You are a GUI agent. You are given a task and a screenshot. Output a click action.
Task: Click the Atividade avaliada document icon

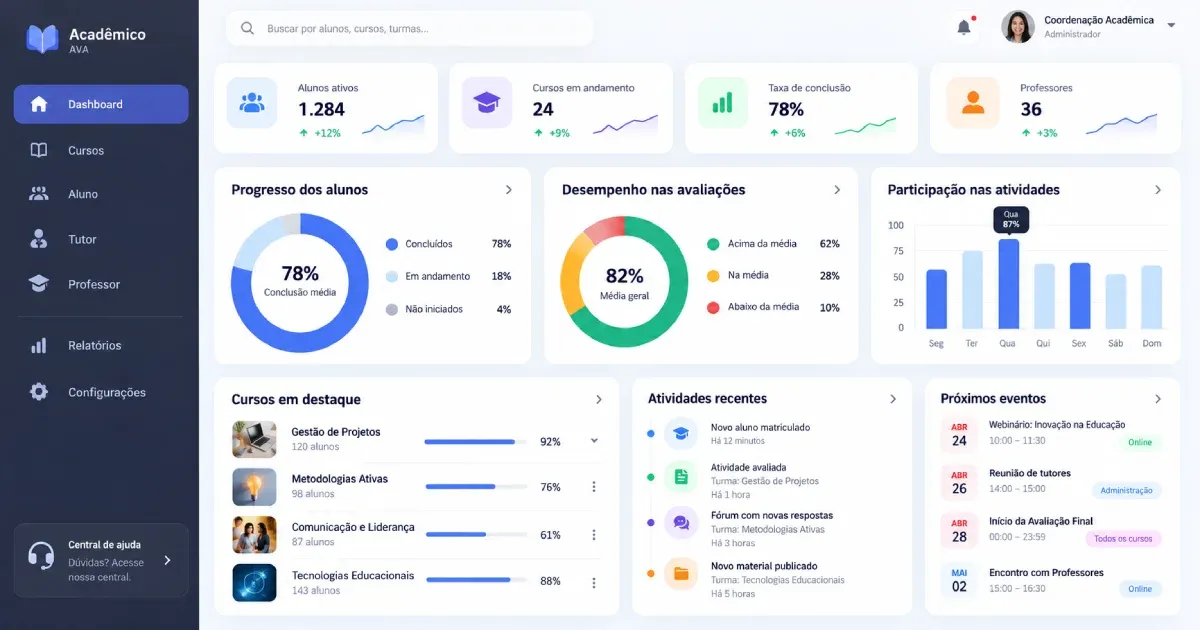tap(681, 477)
